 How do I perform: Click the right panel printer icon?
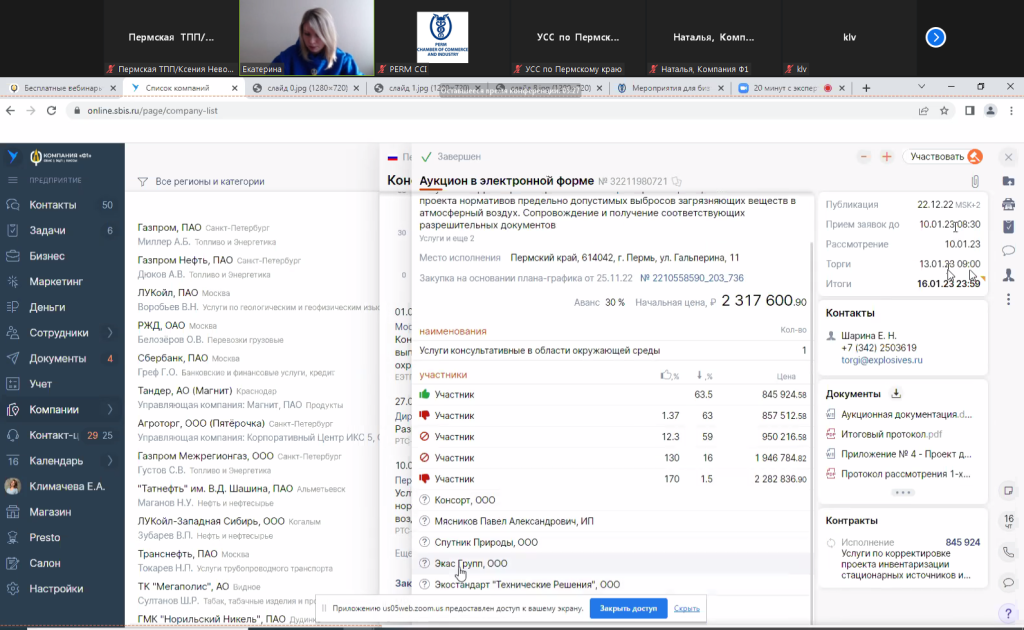[1008, 204]
